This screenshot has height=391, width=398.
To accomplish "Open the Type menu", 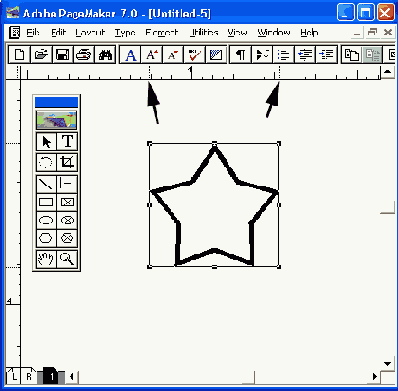I will click(125, 33).
